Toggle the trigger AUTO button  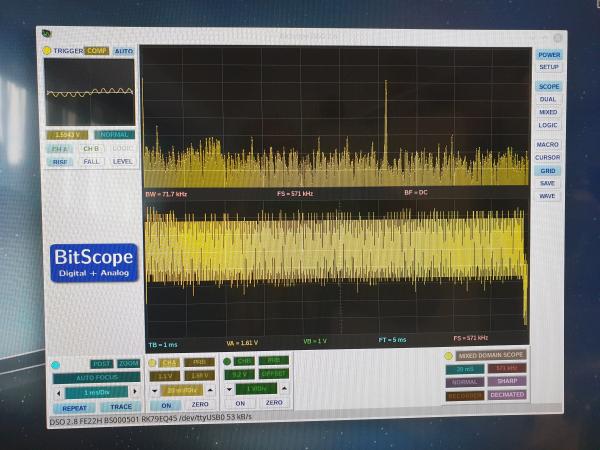pos(124,51)
